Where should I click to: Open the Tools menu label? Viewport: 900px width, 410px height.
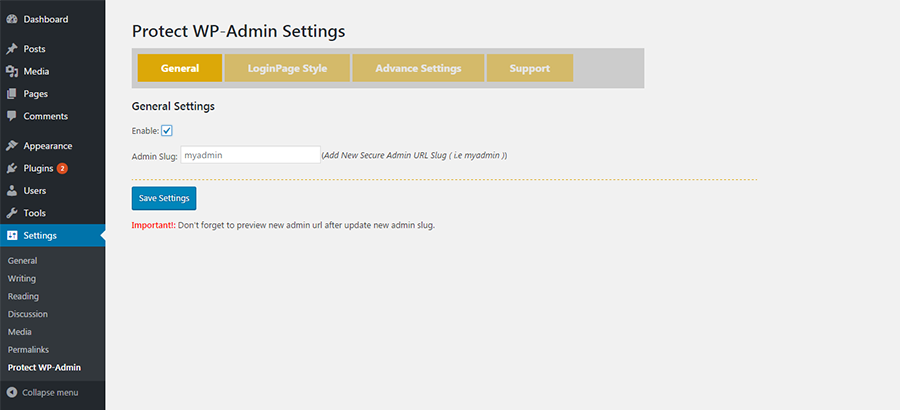point(34,213)
